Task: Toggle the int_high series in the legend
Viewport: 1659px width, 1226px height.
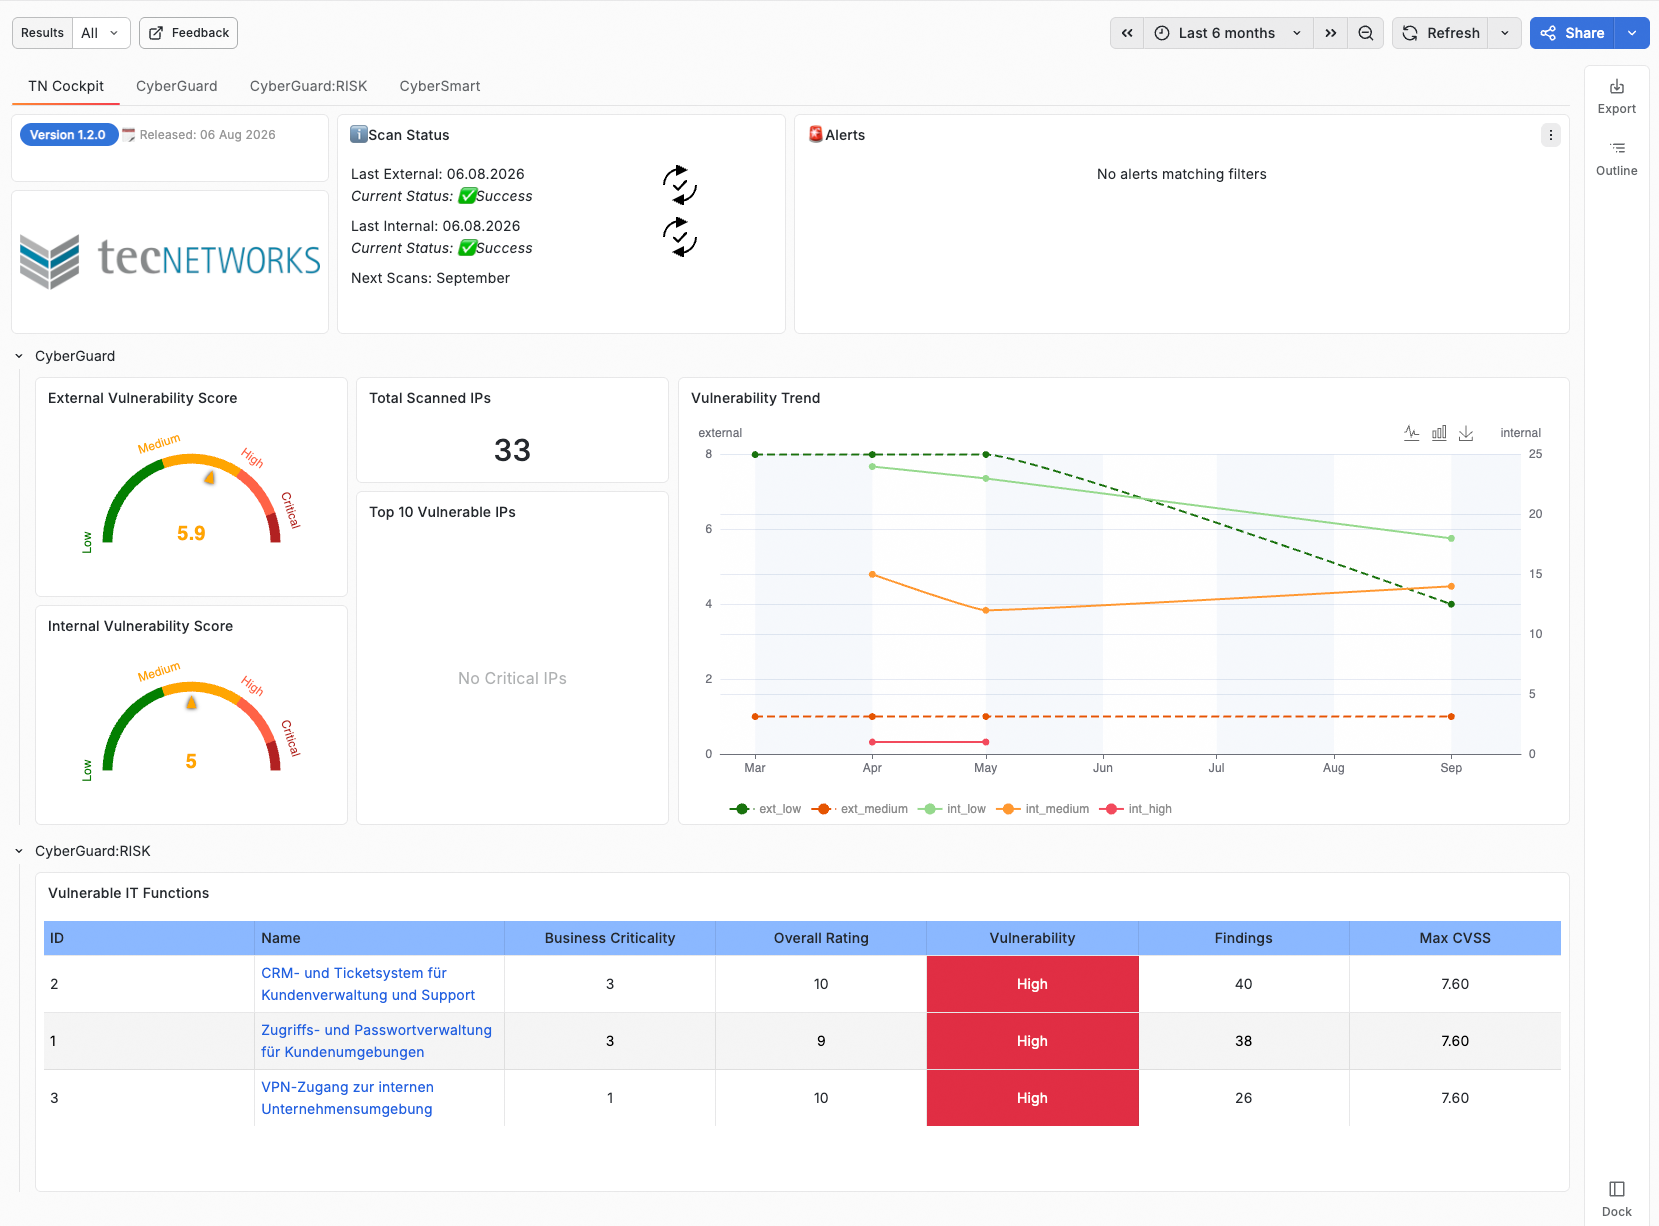Action: [x=1136, y=809]
